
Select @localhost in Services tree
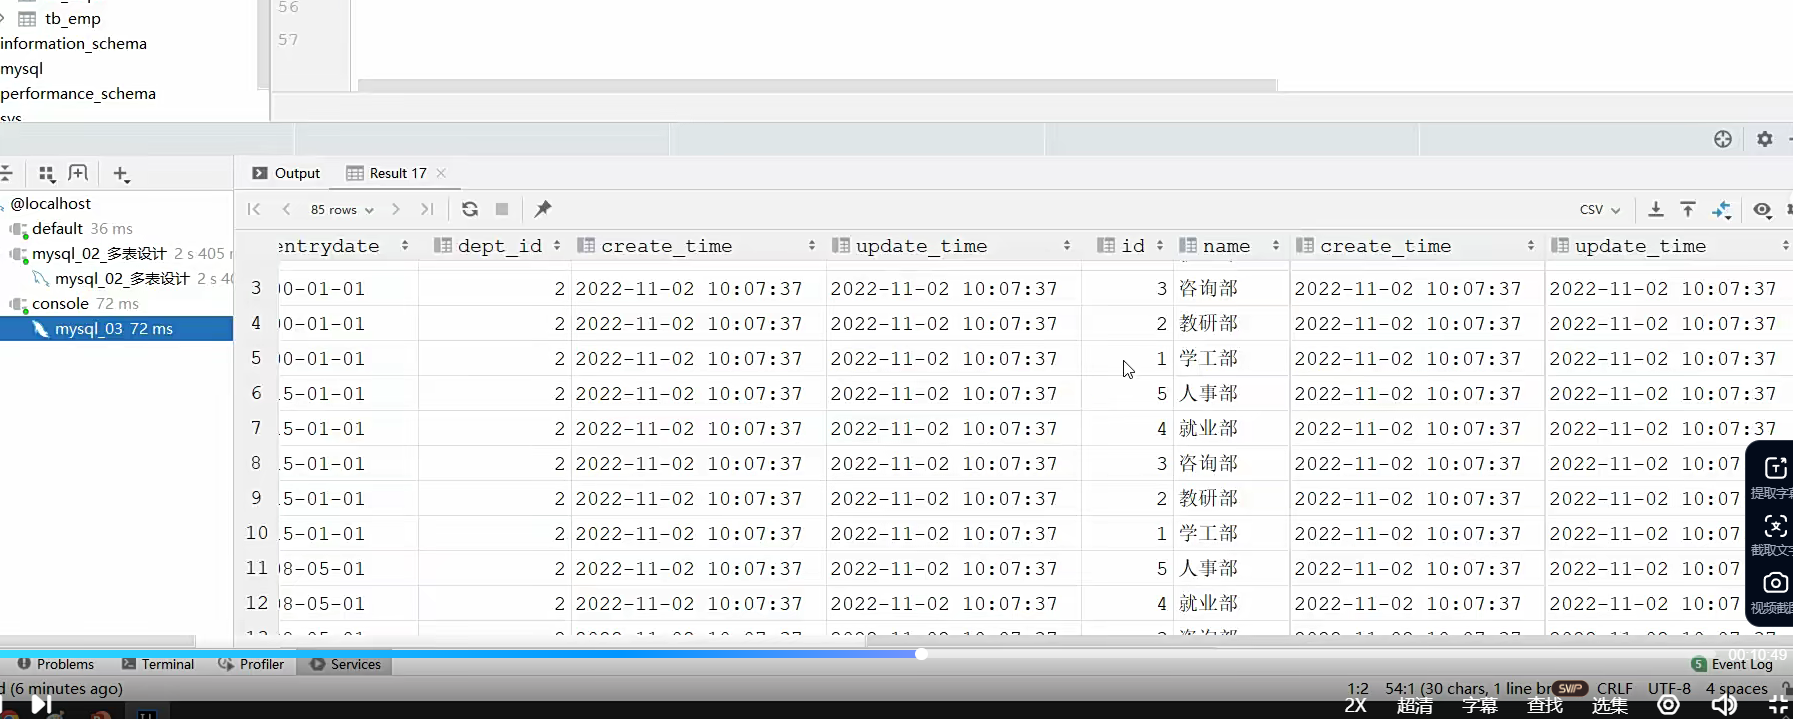50,203
